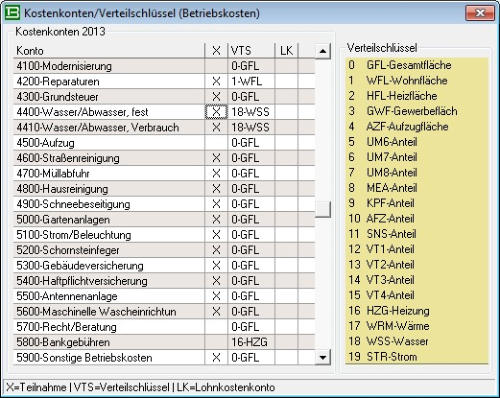
Task: Select distribution key 12 VT1-Anteil
Action: 417,249
